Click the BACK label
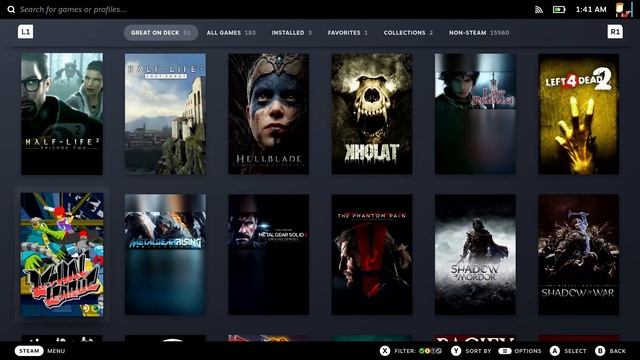The height and width of the screenshot is (360, 640). coord(618,351)
